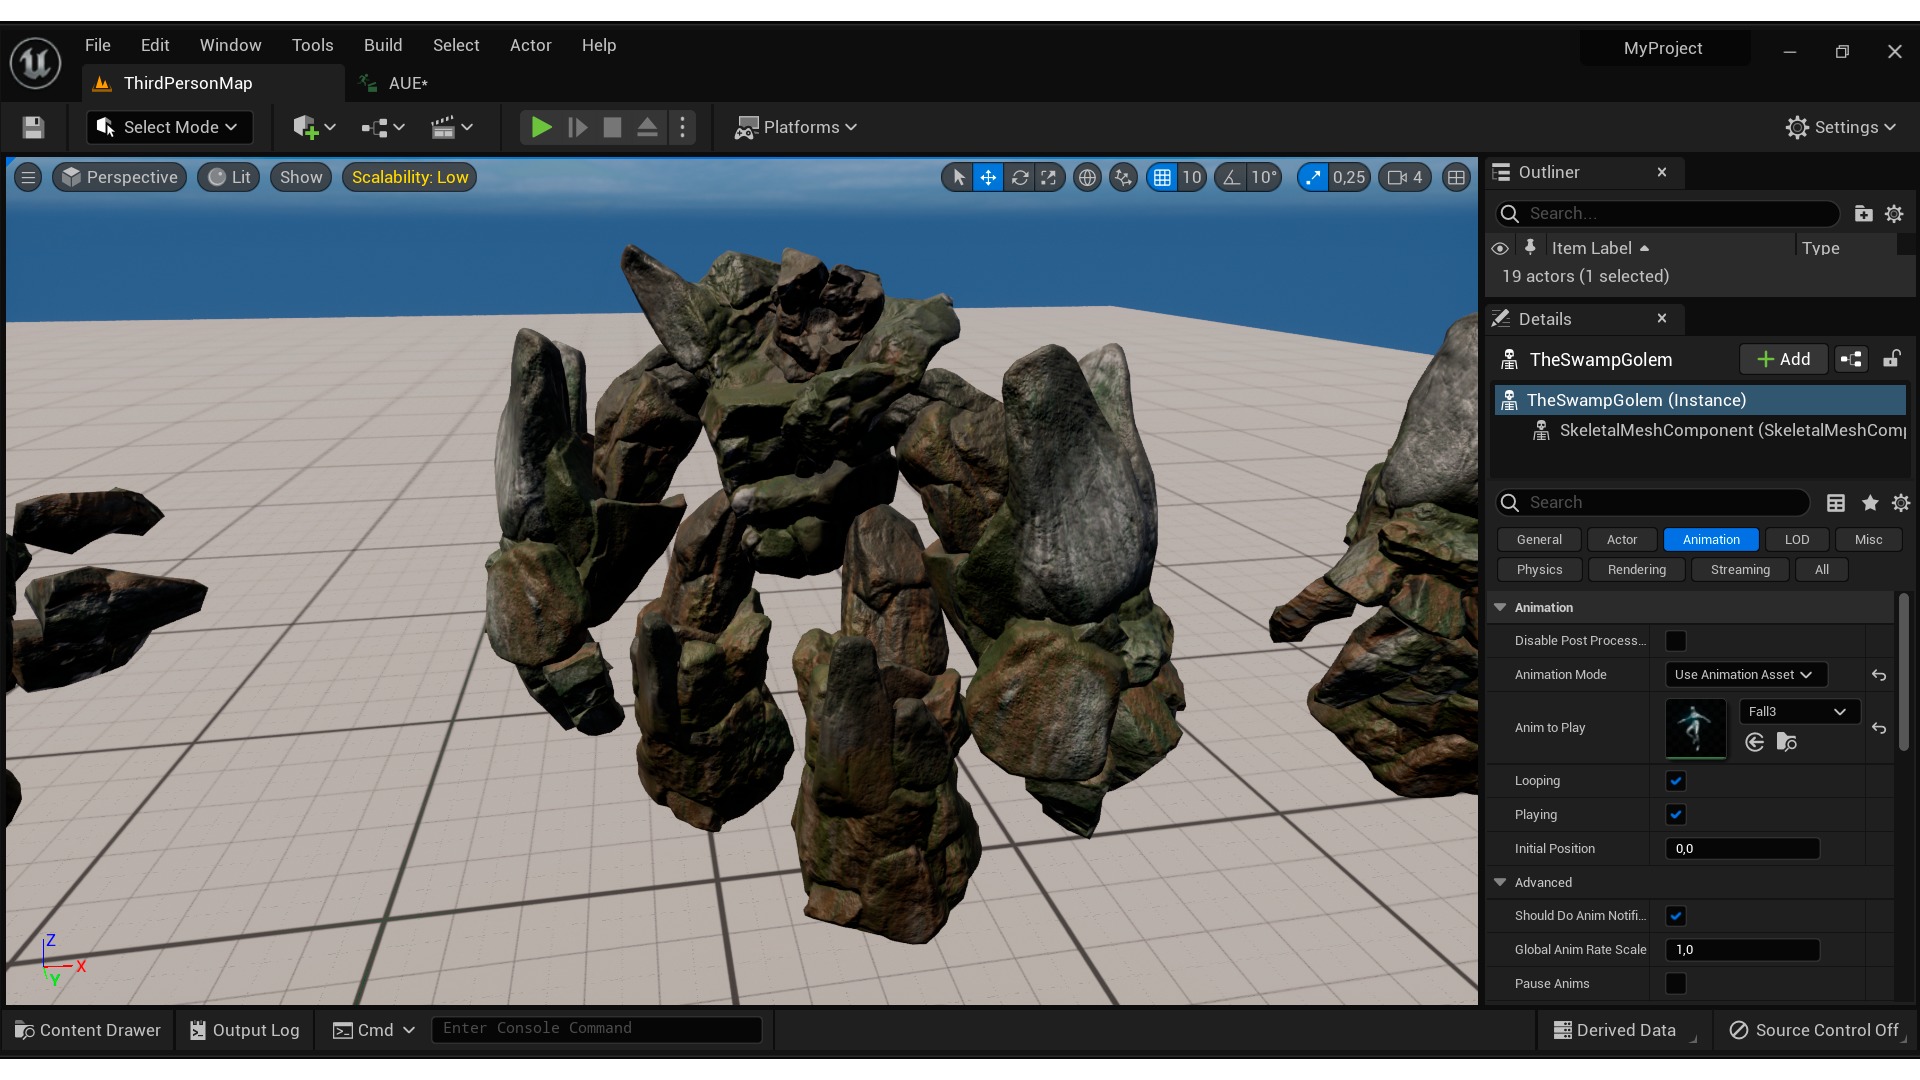Open Details view options gear

click(x=1901, y=503)
